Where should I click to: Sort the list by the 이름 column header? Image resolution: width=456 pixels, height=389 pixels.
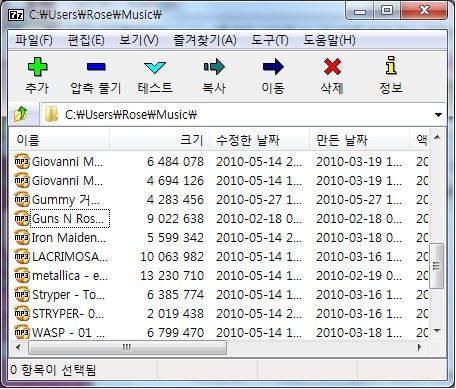pyautogui.click(x=59, y=140)
